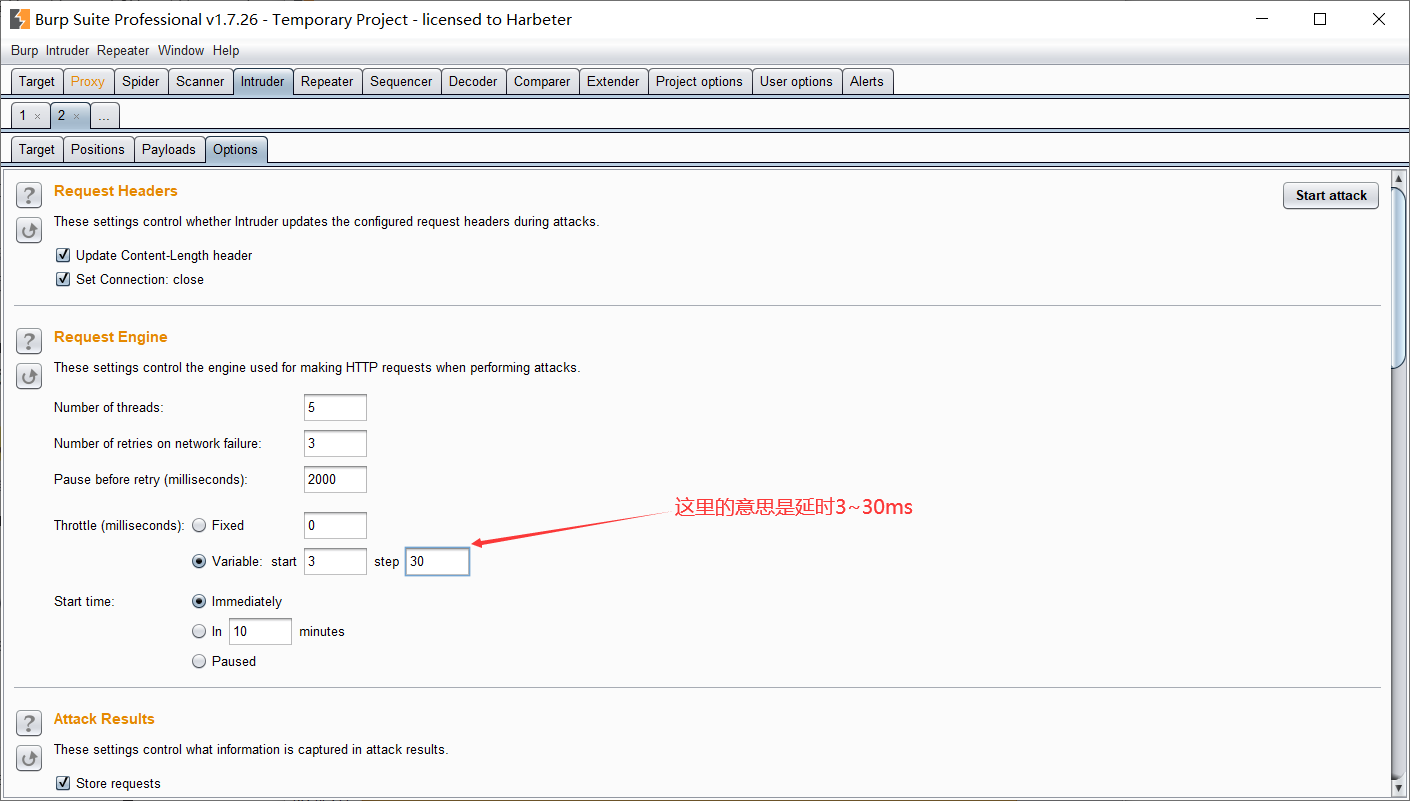Click Pause before retry milliseconds field

click(335, 479)
